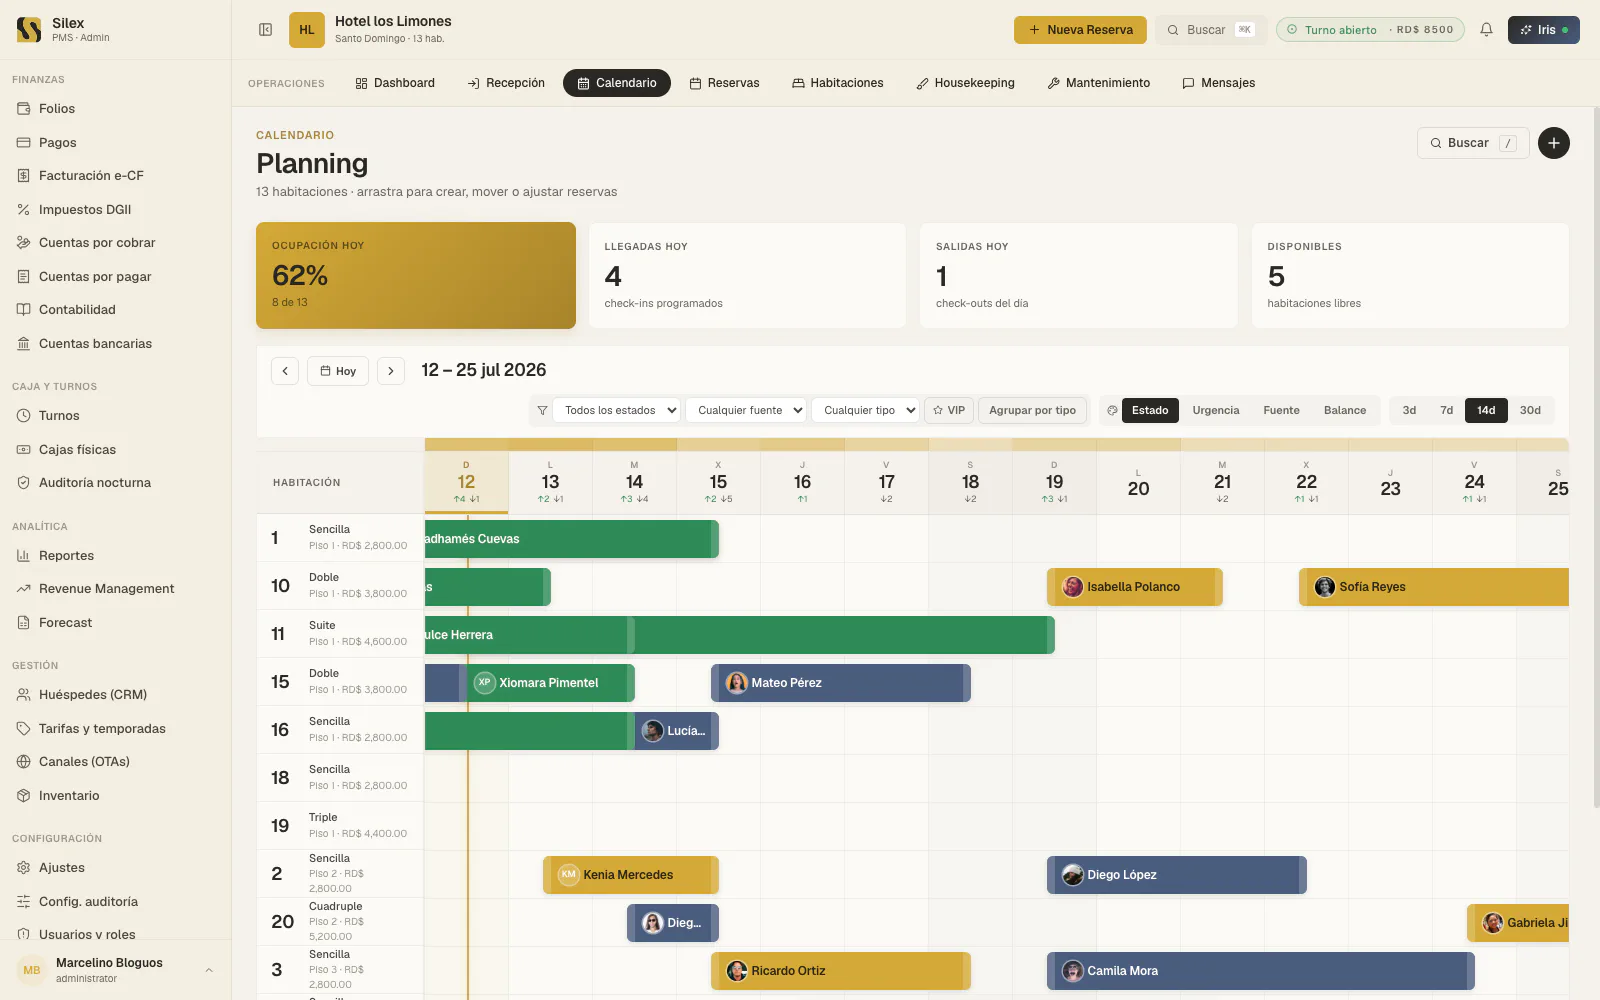Go to previous date range arrow
Image resolution: width=1600 pixels, height=1000 pixels.
pyautogui.click(x=285, y=371)
